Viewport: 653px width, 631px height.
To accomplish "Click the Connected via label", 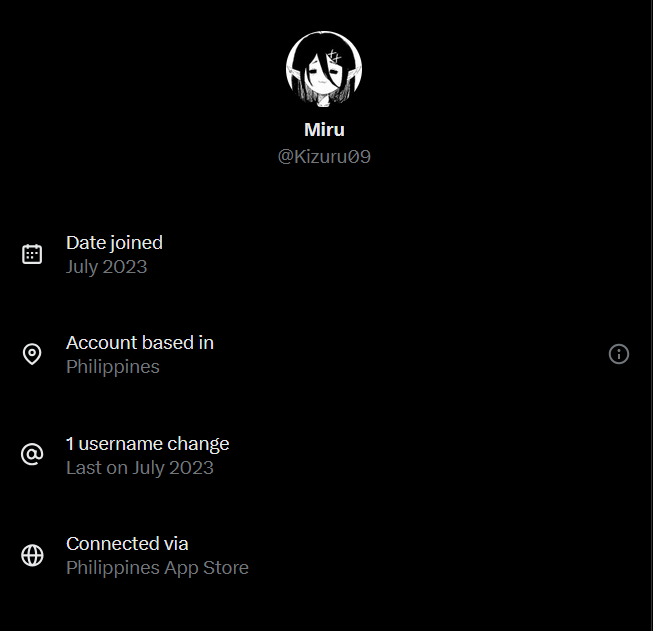I will click(x=127, y=544).
